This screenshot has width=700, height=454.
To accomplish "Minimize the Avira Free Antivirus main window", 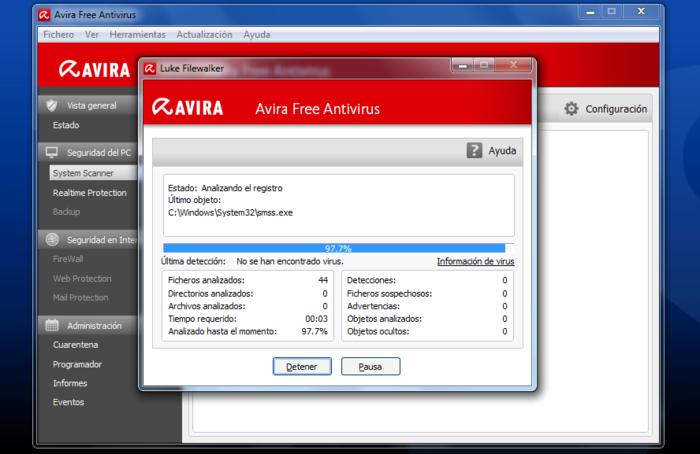I will click(x=590, y=12).
